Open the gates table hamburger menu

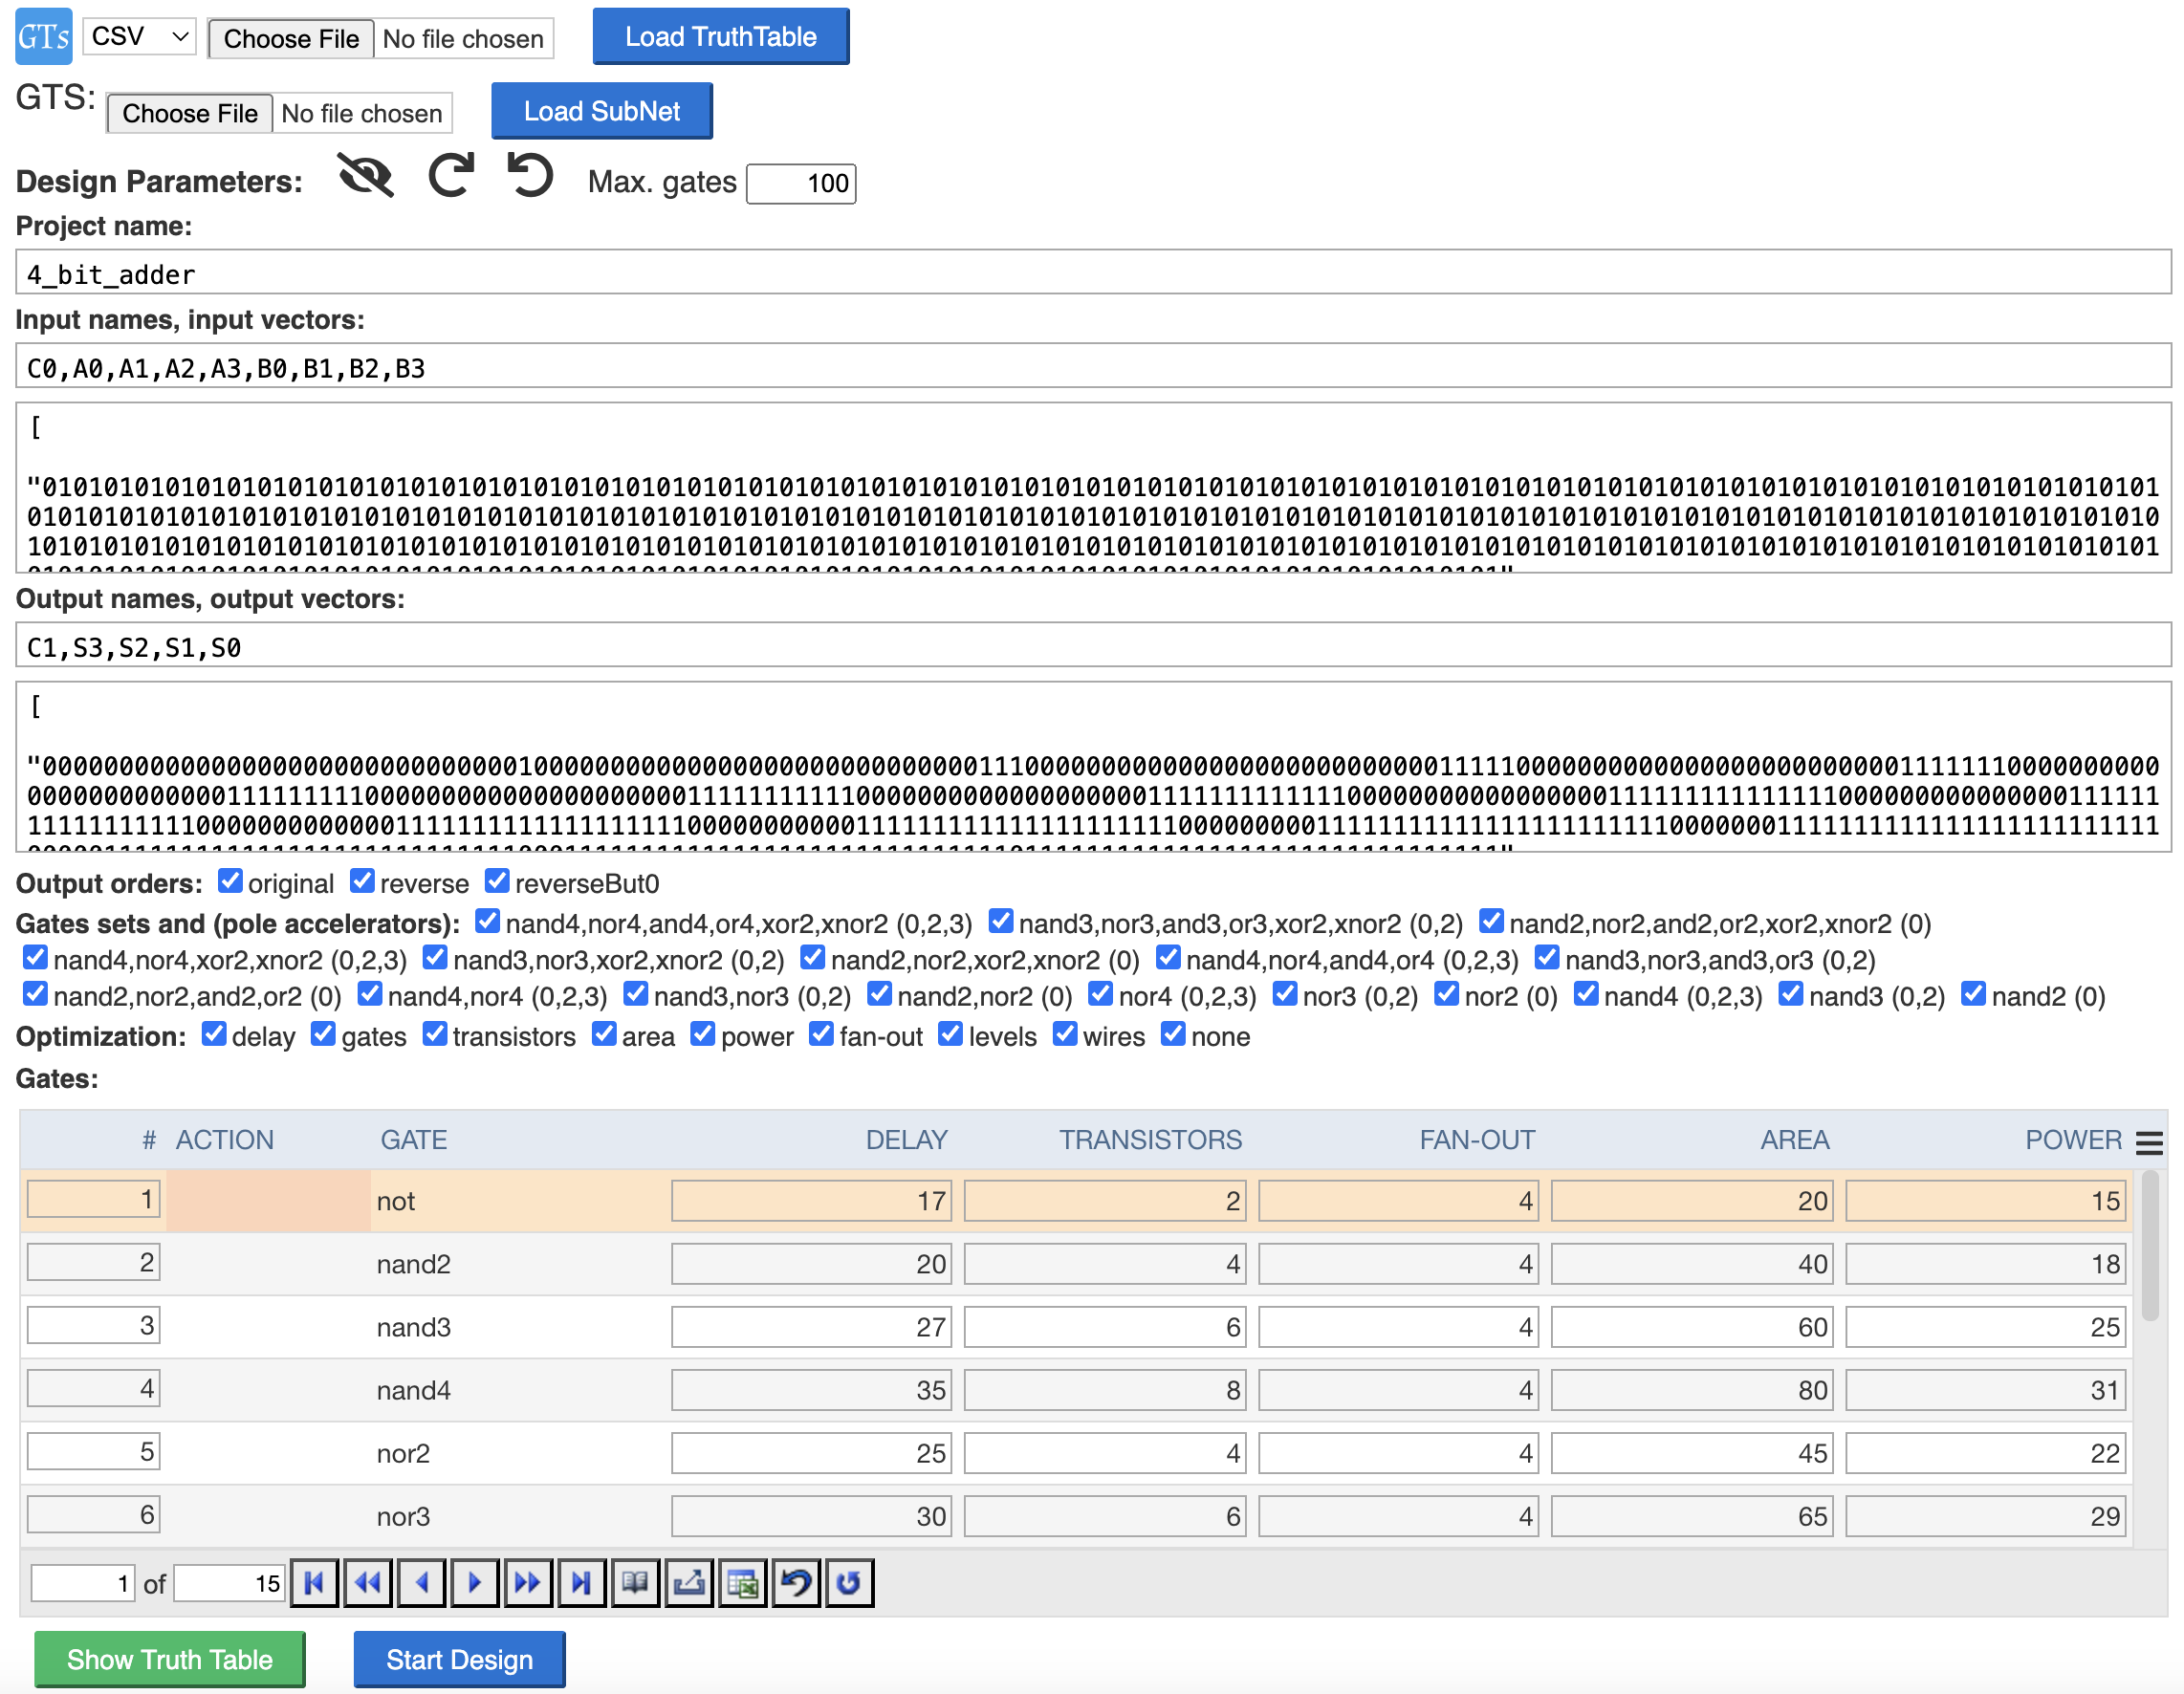[x=2149, y=1142]
